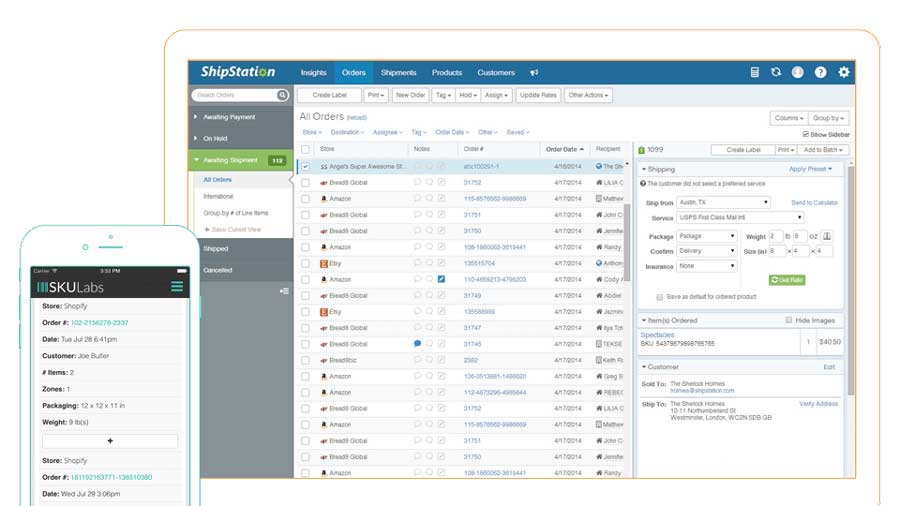
Task: Open the Service USPS First Class dropdown
Action: [740, 217]
